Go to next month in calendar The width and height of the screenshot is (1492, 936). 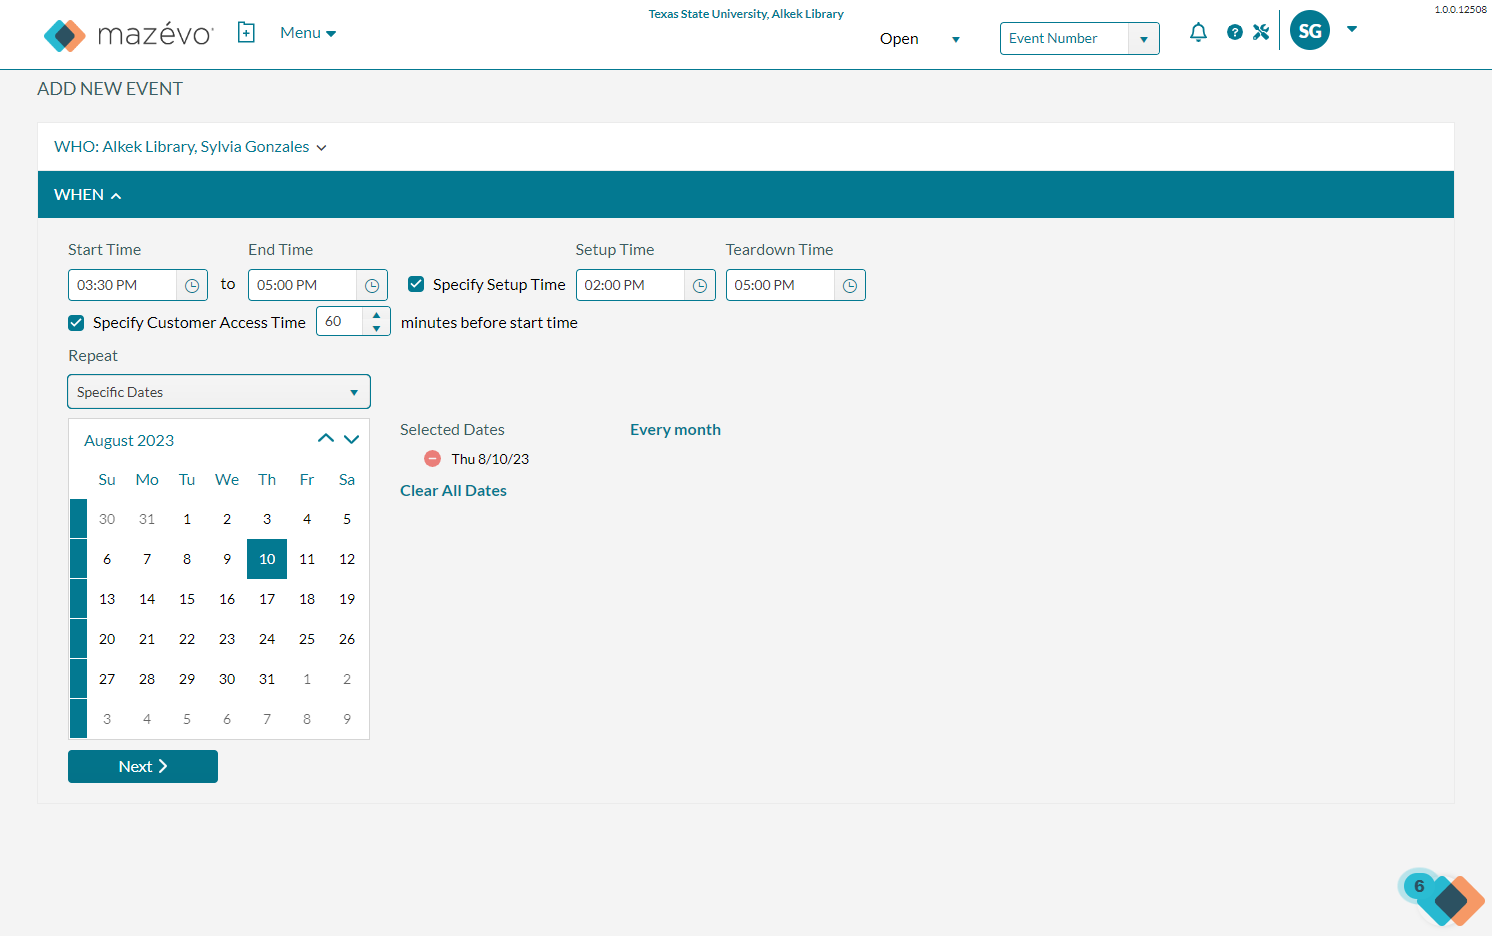[352, 439]
